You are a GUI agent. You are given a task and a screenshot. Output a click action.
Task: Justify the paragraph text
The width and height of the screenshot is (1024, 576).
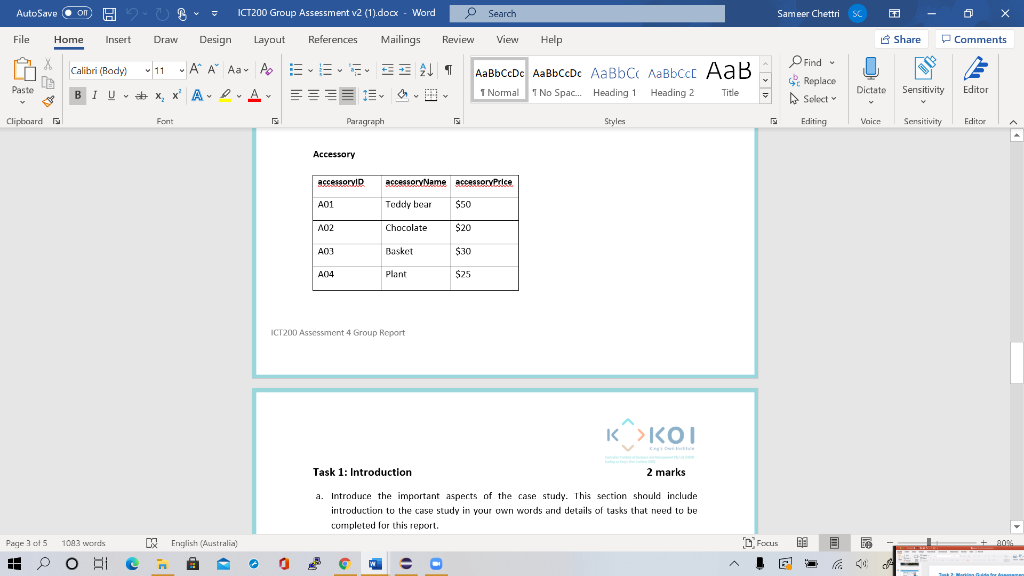coord(346,96)
